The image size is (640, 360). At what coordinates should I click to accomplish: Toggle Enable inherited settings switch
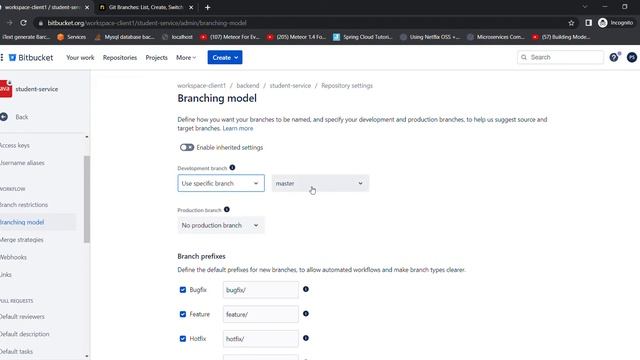click(187, 147)
